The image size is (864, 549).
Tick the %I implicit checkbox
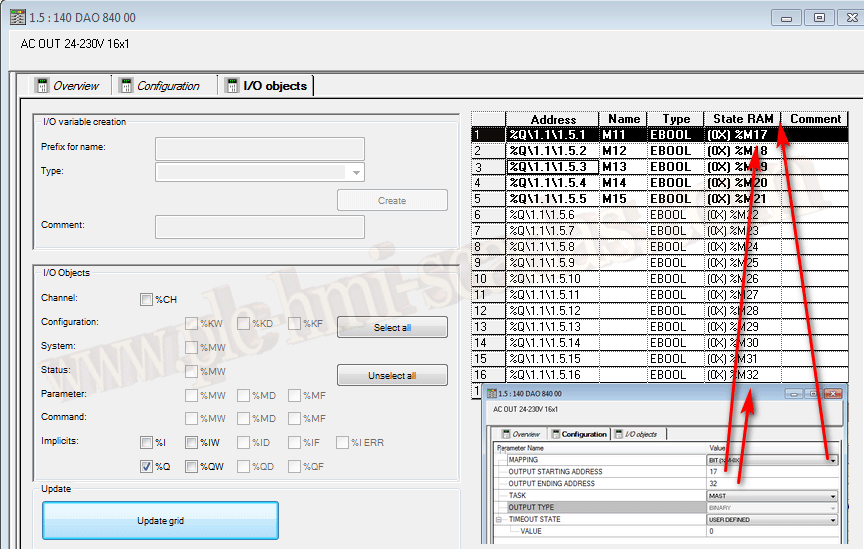[x=147, y=442]
